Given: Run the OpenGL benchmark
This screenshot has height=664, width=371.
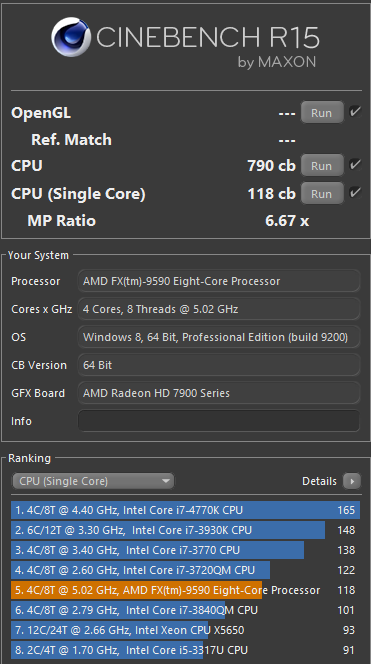Looking at the screenshot, I should click(x=322, y=112).
